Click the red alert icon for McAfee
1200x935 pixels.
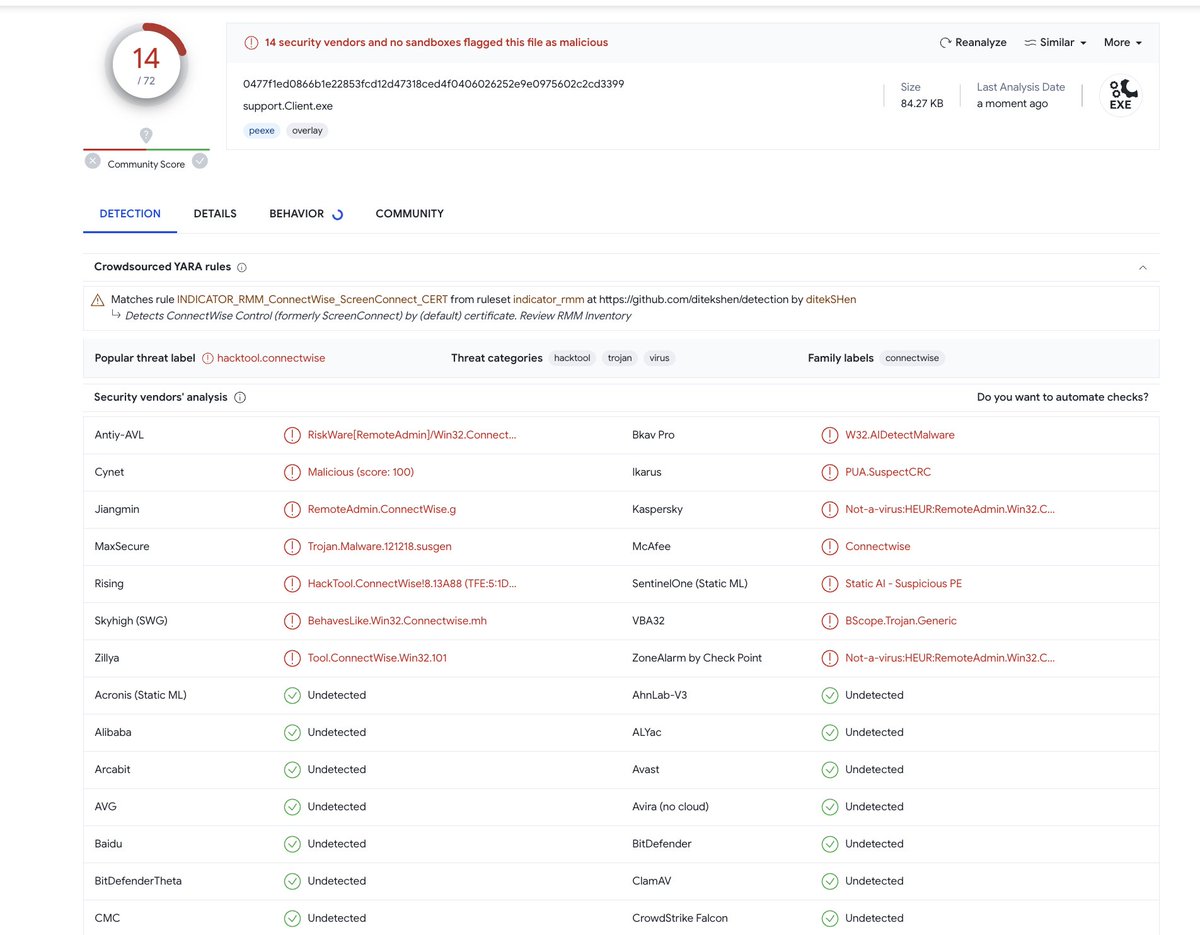pos(829,547)
